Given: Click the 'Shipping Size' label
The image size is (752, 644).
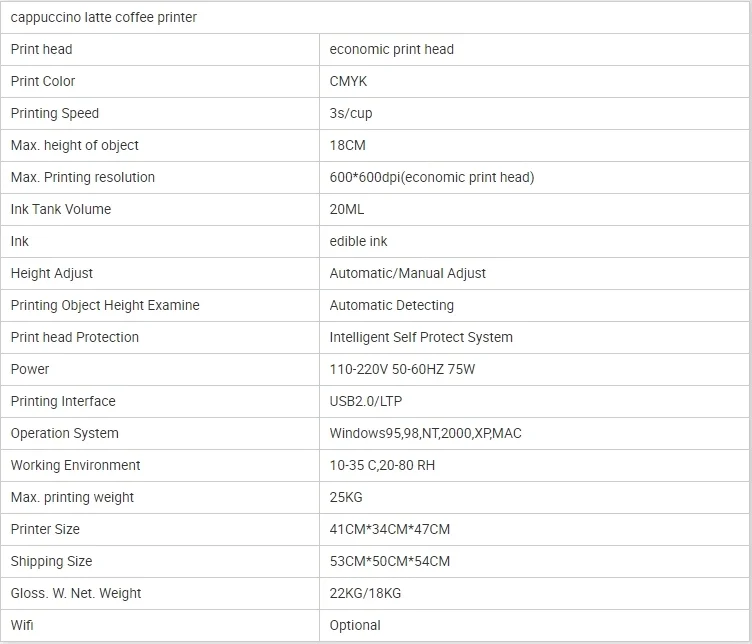Looking at the screenshot, I should 51,561.
